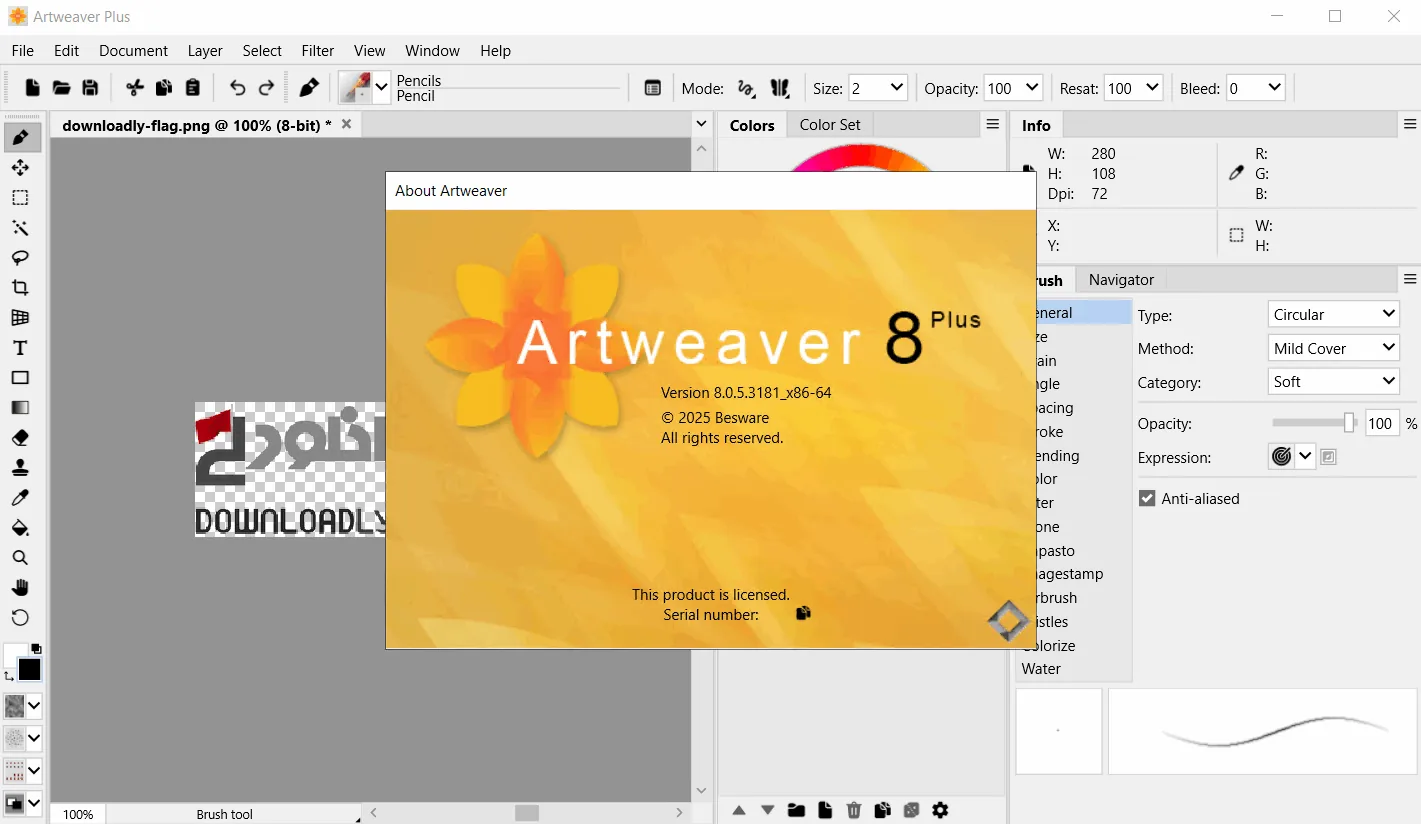The height and width of the screenshot is (824, 1421).
Task: Select the Perspective Grid tool
Action: [x=20, y=317]
